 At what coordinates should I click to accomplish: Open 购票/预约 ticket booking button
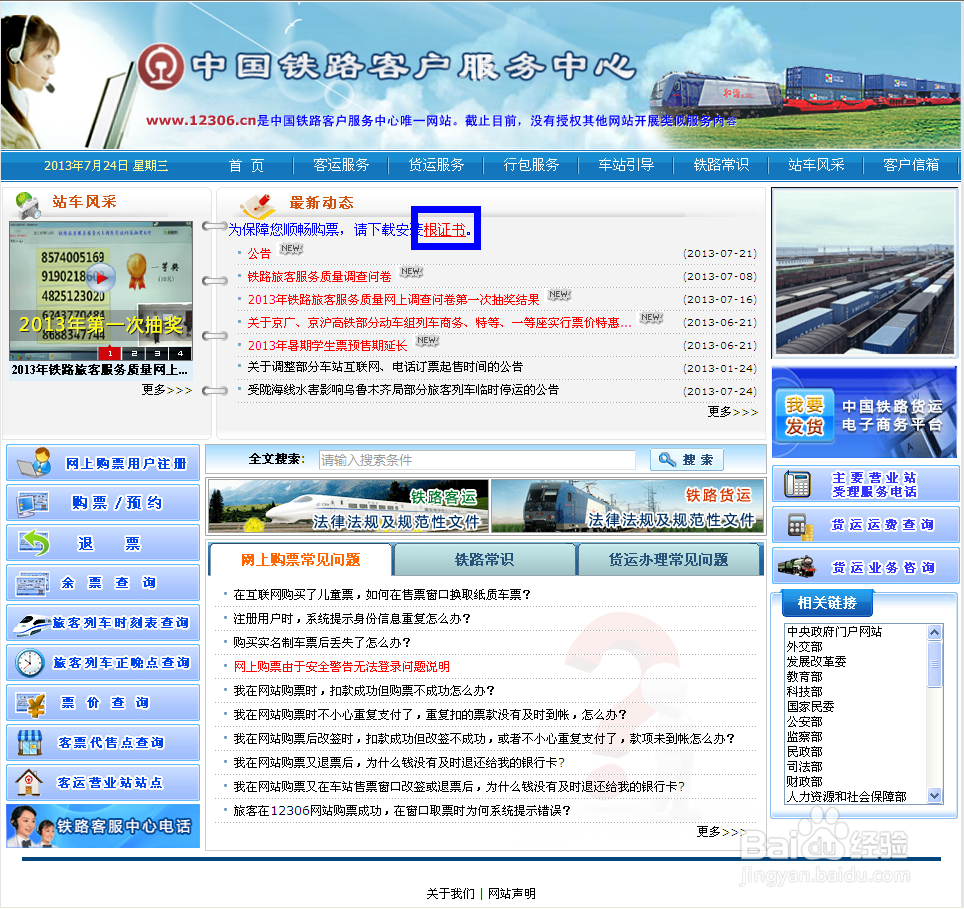click(103, 503)
